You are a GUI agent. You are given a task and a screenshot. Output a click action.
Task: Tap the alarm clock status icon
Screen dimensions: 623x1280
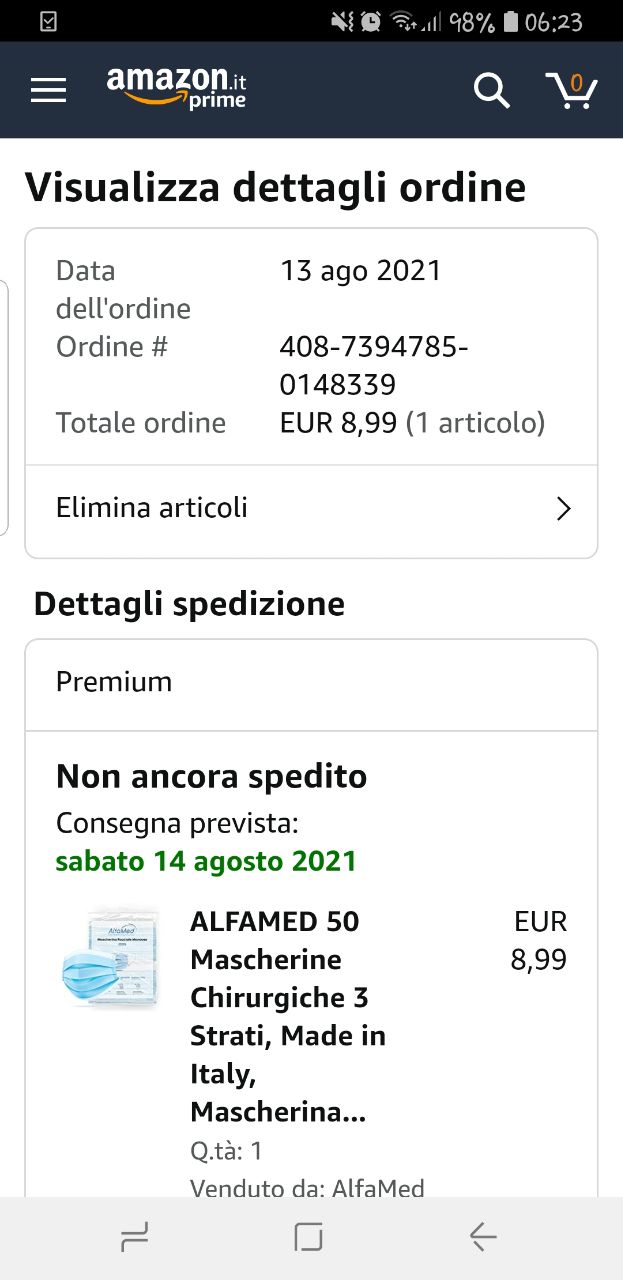(x=370, y=21)
